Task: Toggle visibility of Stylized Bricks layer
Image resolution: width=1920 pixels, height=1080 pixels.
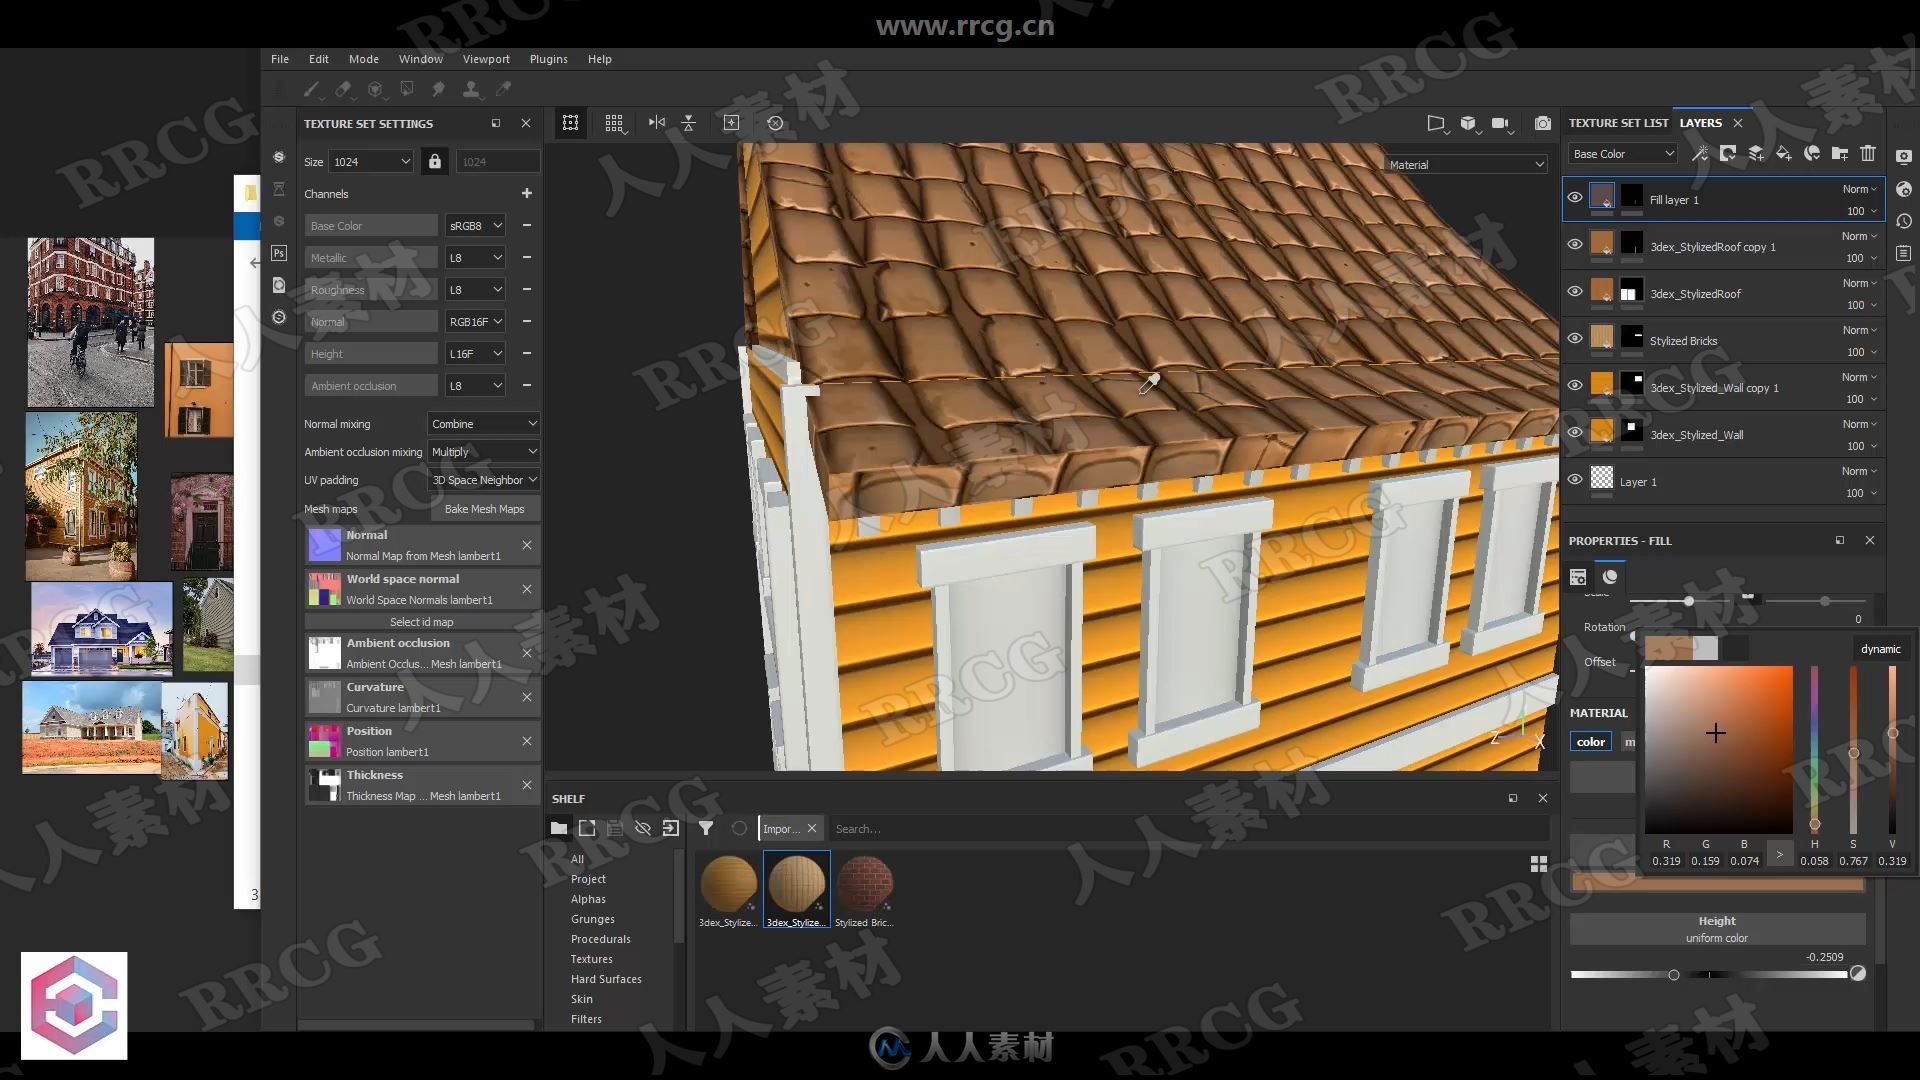Action: [x=1575, y=339]
